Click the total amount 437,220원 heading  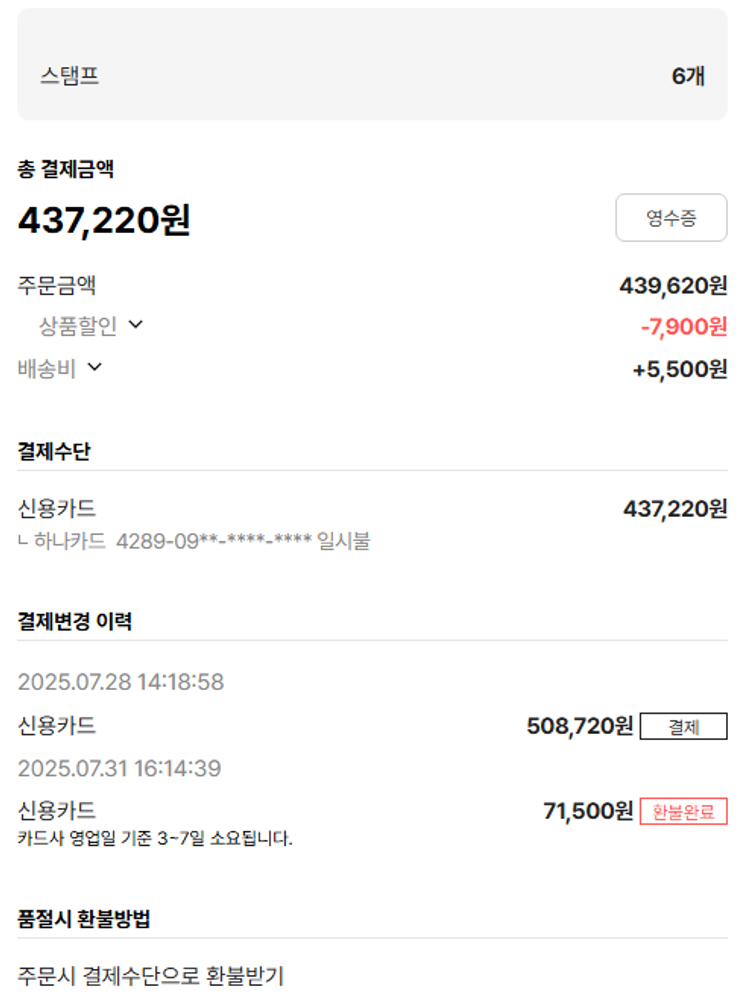[104, 220]
